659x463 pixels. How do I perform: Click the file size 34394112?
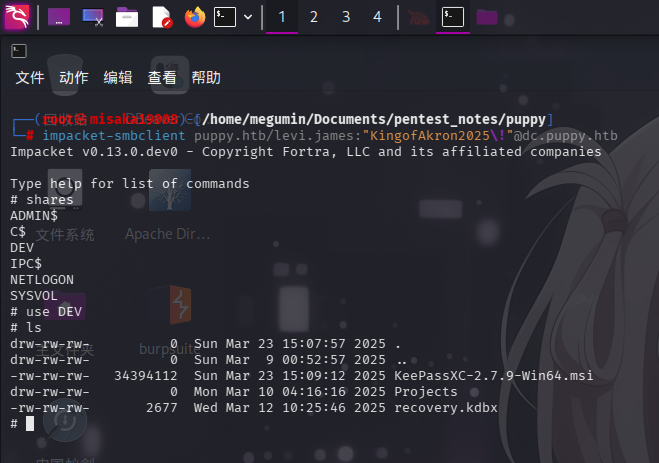click(146, 376)
